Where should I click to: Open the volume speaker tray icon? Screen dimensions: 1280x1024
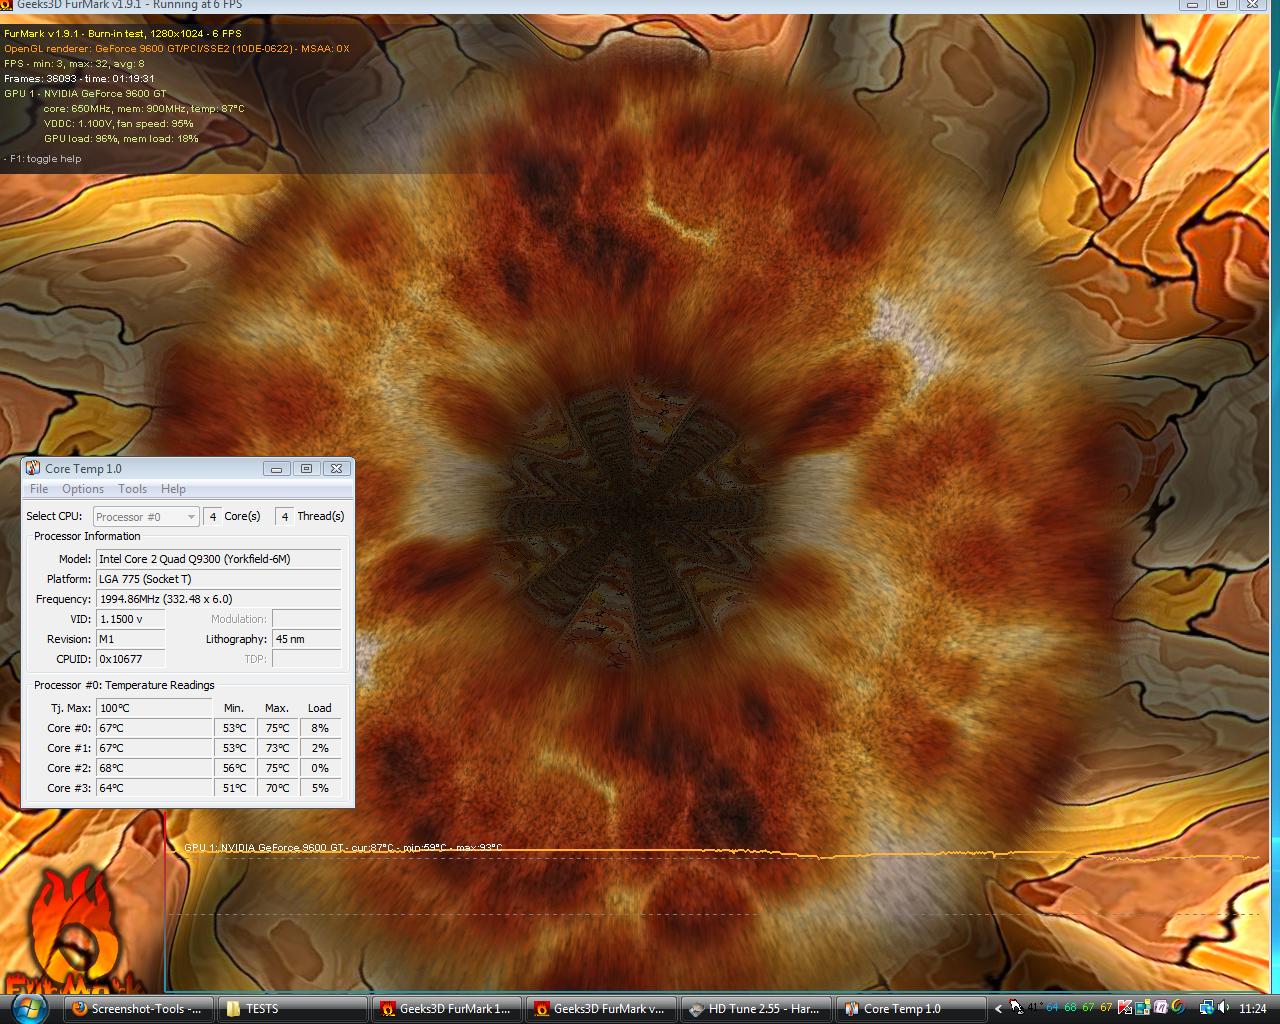pos(1223,1008)
